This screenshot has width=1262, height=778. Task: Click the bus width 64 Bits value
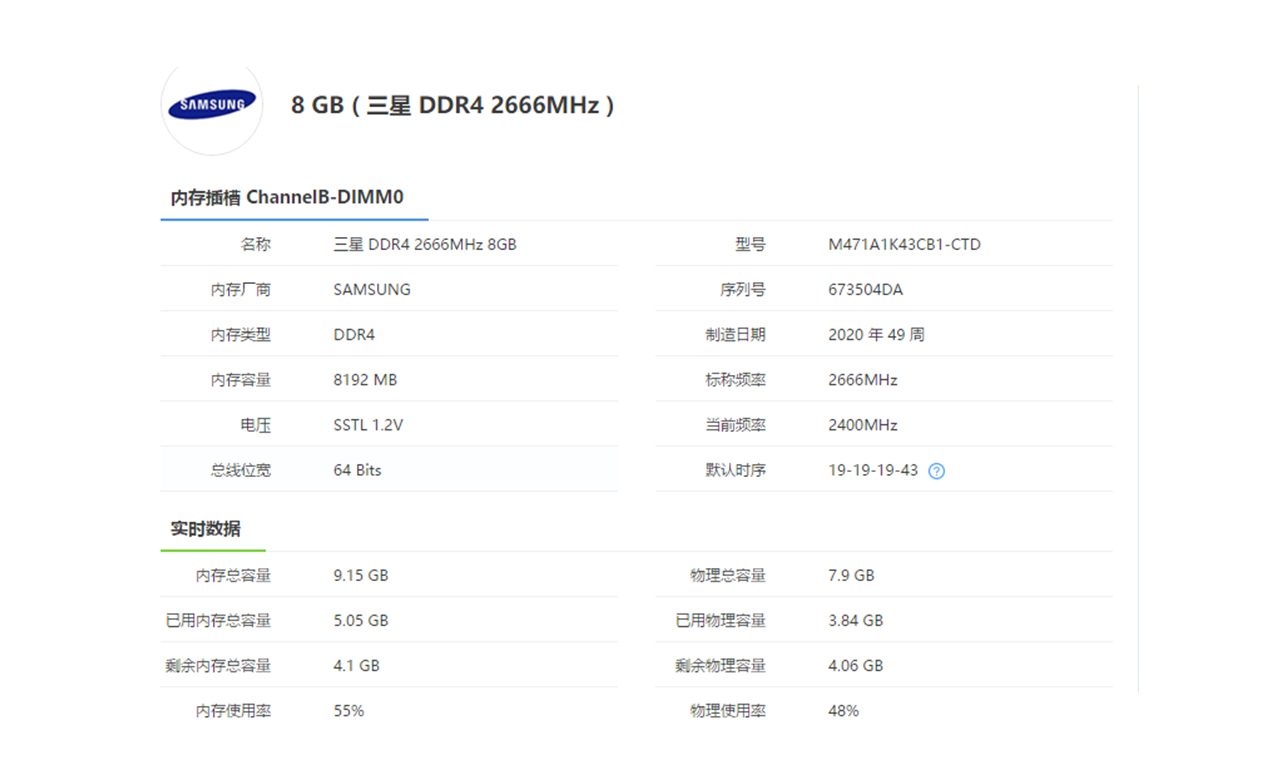[357, 470]
